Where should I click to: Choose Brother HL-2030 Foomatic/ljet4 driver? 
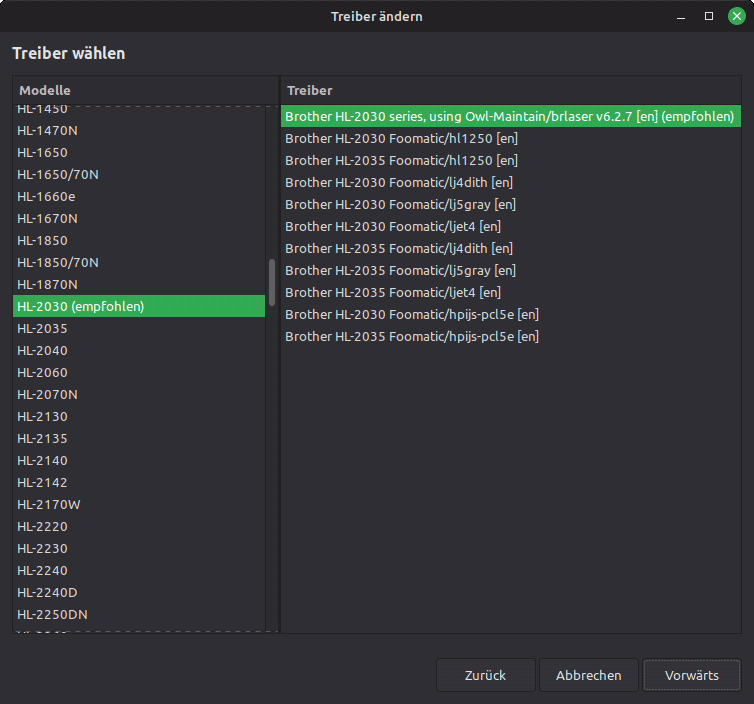(511, 226)
